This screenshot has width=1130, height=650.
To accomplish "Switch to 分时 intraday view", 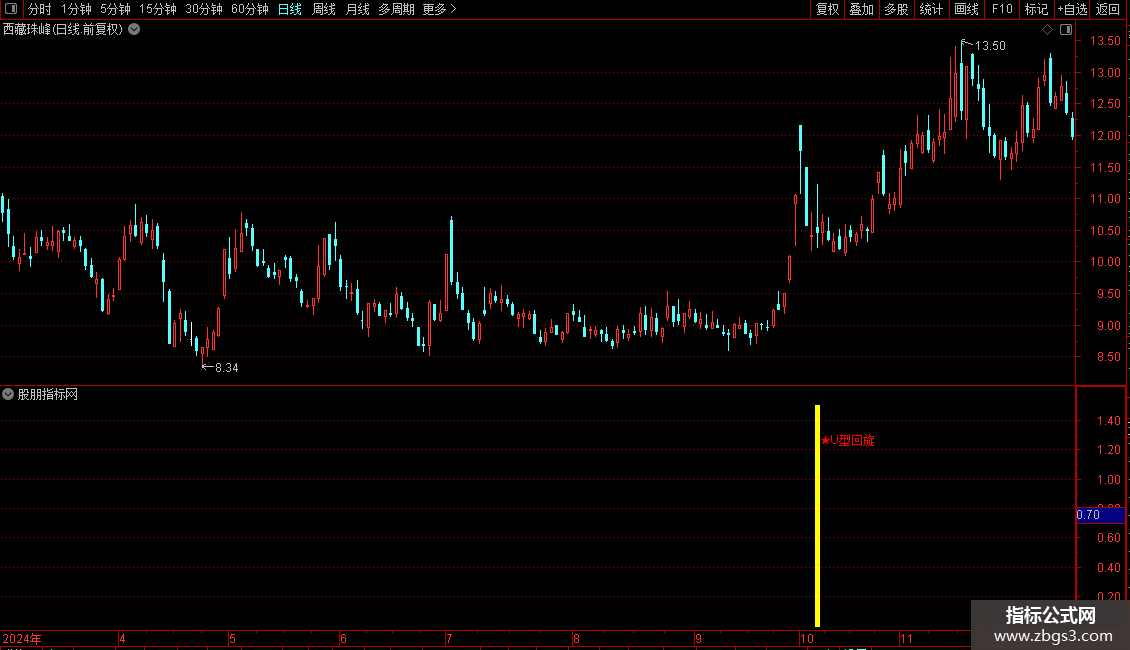I will [x=40, y=9].
